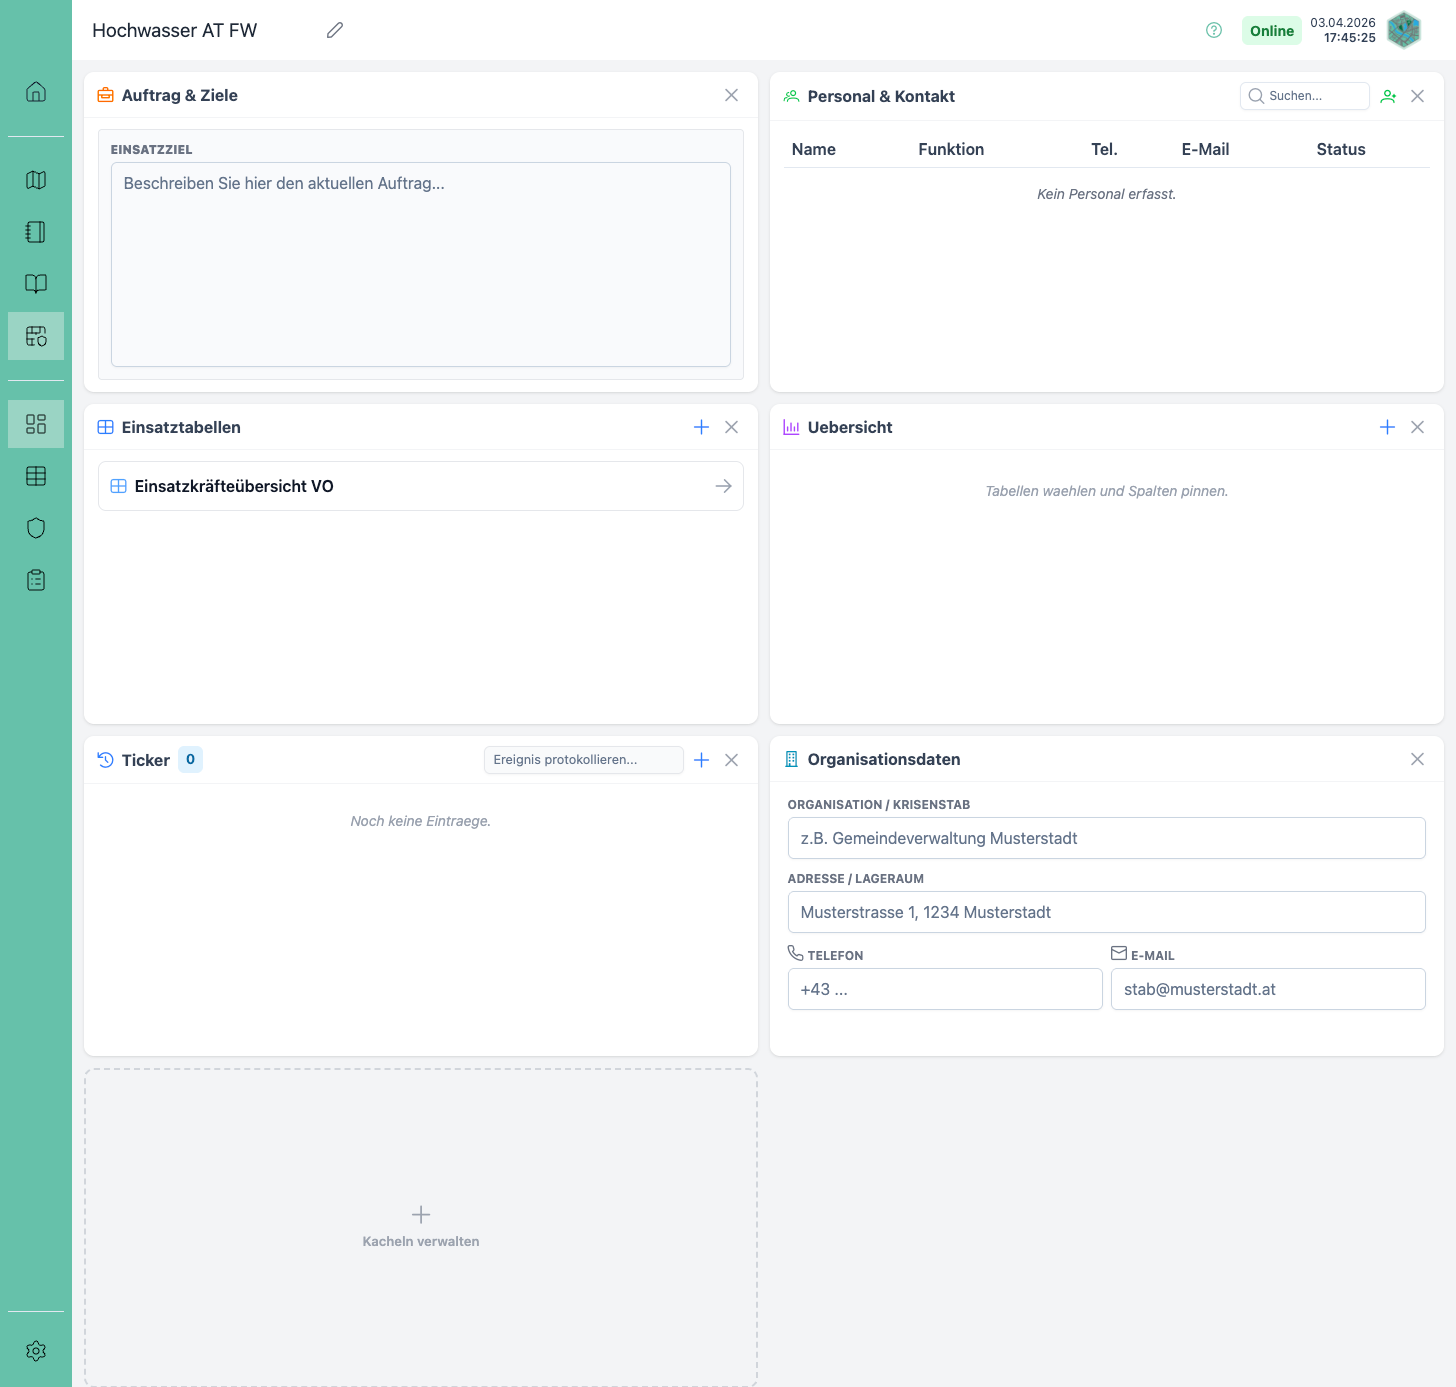
Task: Click the Organisation / Krisenstab field
Action: (1106, 838)
